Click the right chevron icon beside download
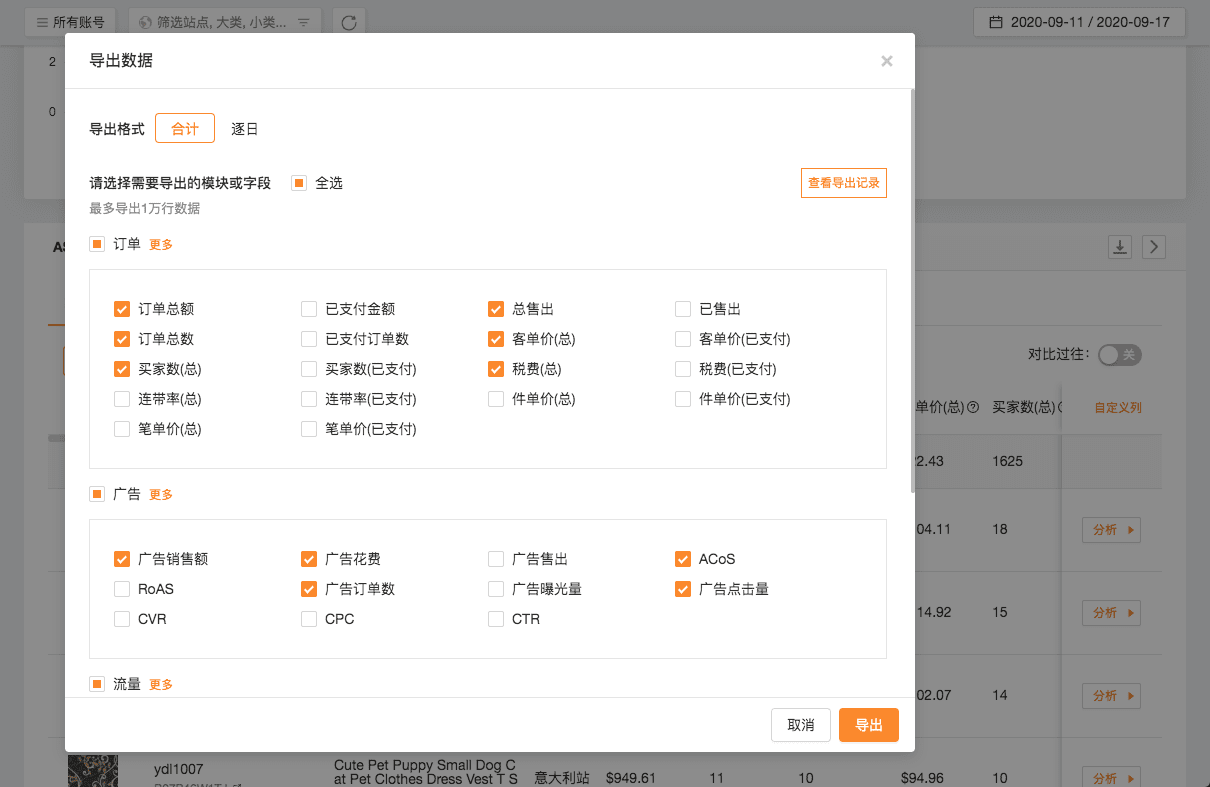This screenshot has height=787, width=1210. coord(1154,247)
